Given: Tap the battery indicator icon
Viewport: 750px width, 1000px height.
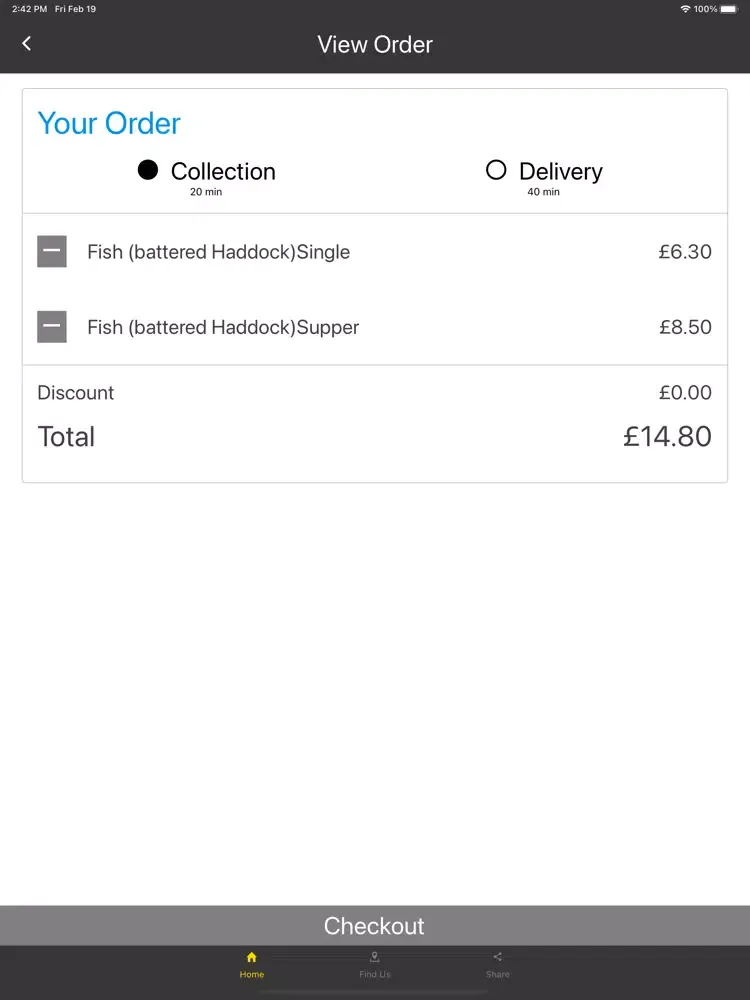Looking at the screenshot, I should 730,9.
